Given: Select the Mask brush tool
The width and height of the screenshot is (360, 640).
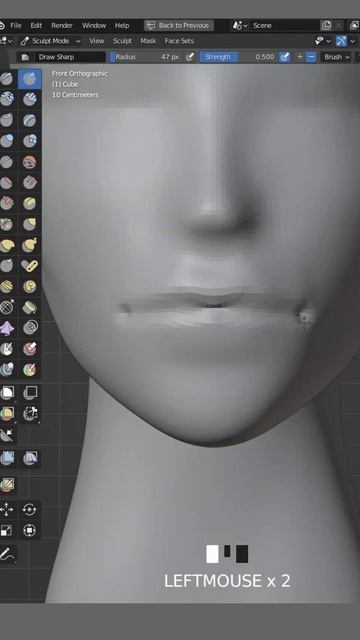Looking at the screenshot, I should 6,349.
